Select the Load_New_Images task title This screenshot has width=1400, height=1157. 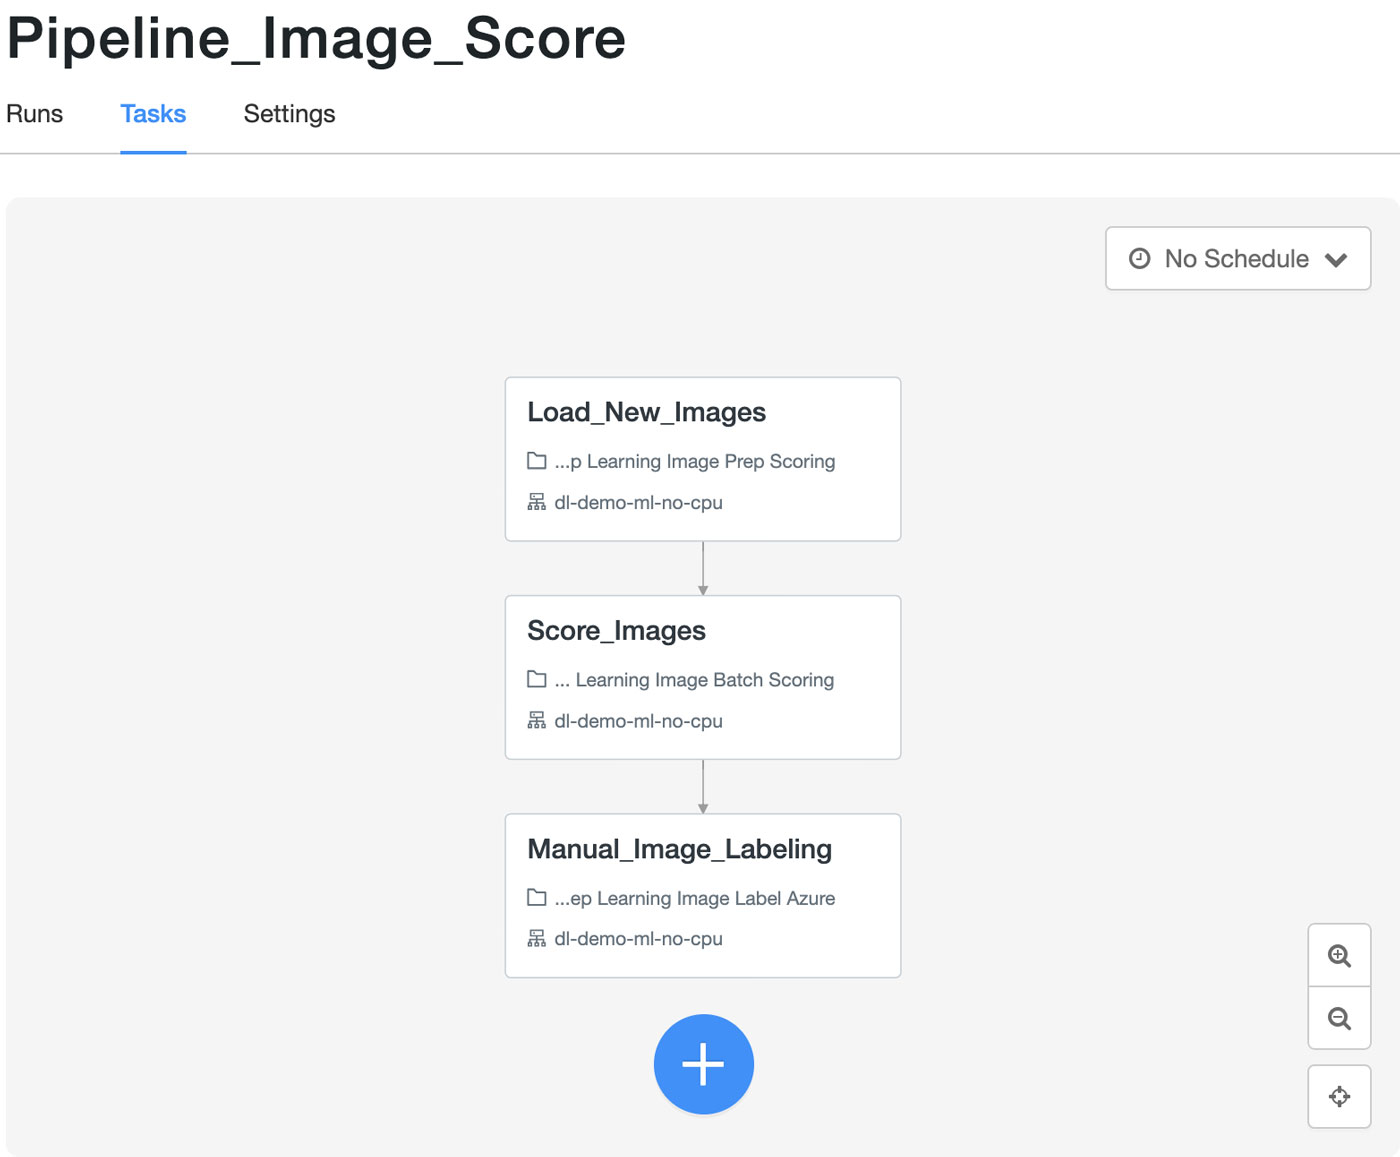coord(646,412)
